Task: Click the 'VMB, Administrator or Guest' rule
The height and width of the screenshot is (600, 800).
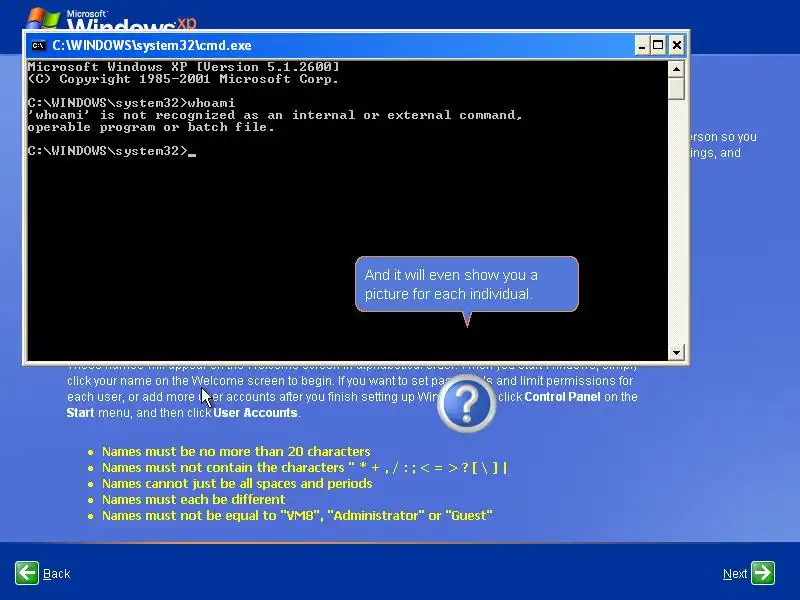Action: (x=297, y=515)
